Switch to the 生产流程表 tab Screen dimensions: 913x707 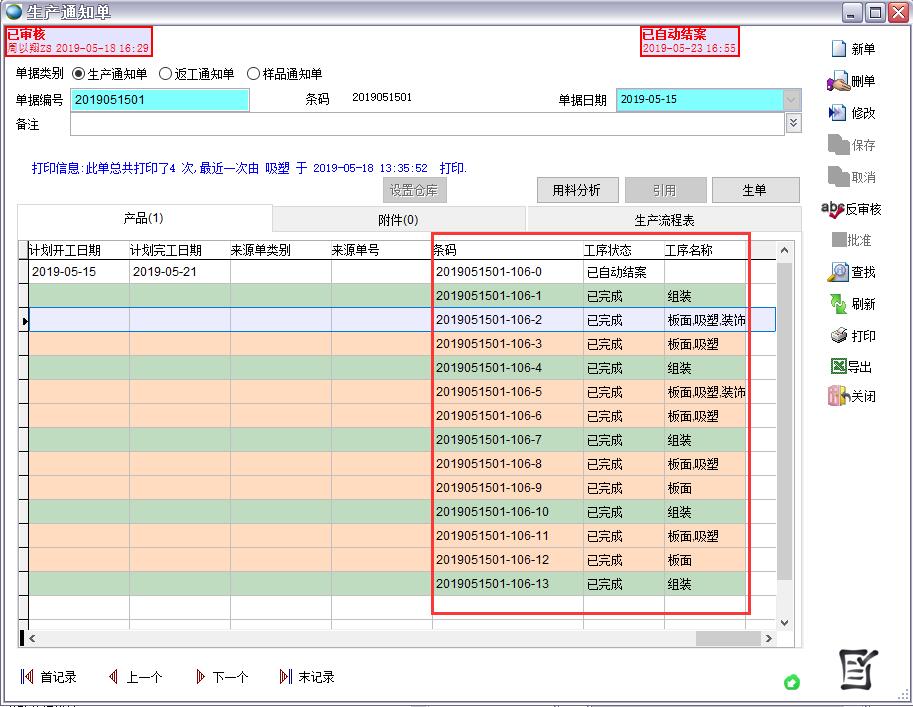tap(664, 220)
